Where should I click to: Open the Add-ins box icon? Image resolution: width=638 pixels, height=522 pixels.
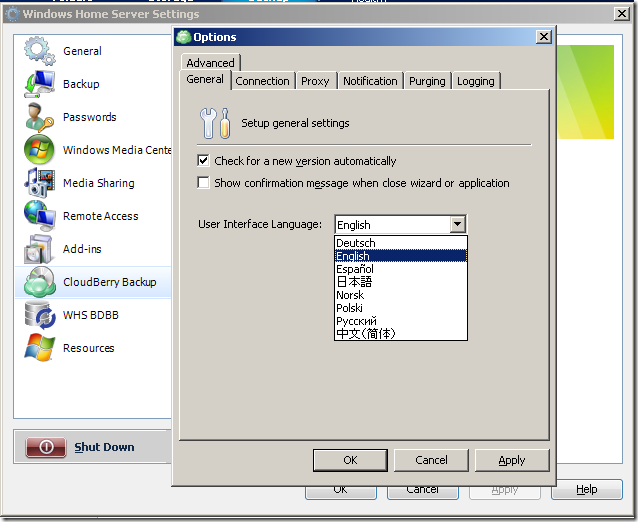pos(38,249)
